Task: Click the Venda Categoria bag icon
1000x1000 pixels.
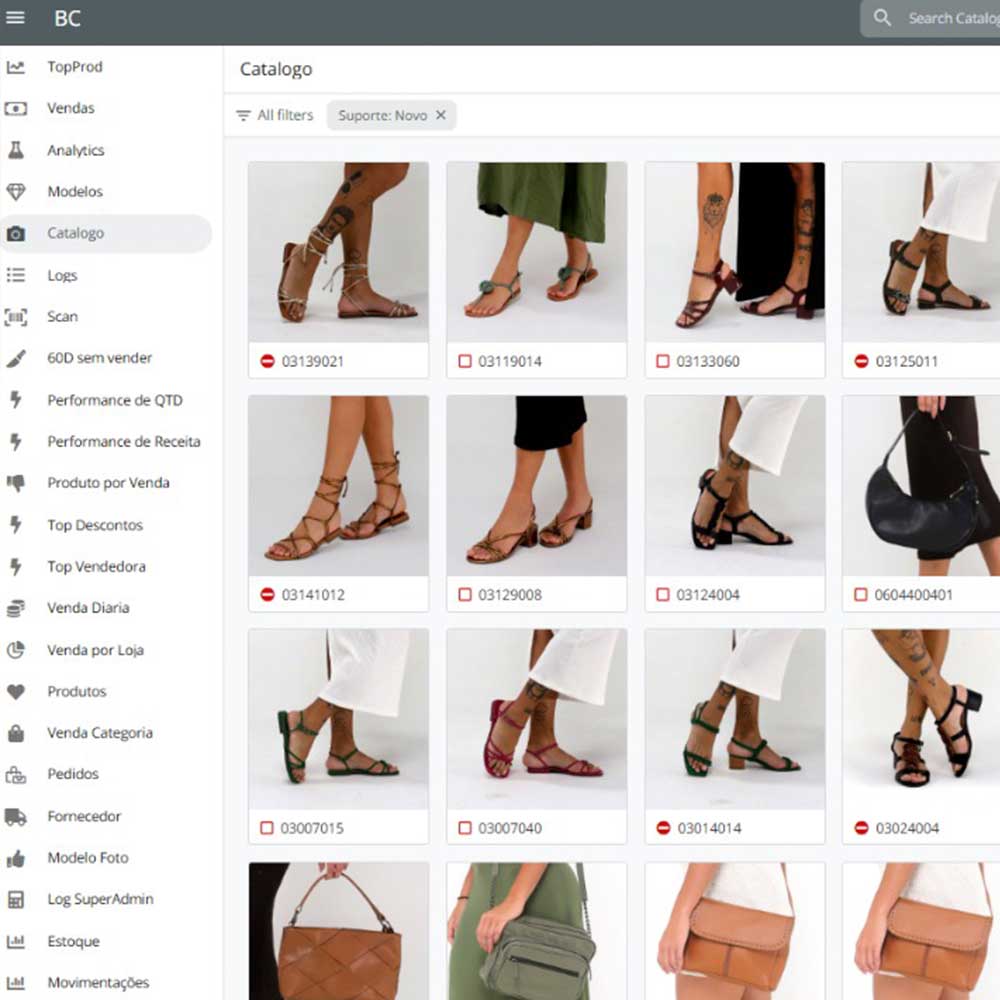Action: point(16,733)
